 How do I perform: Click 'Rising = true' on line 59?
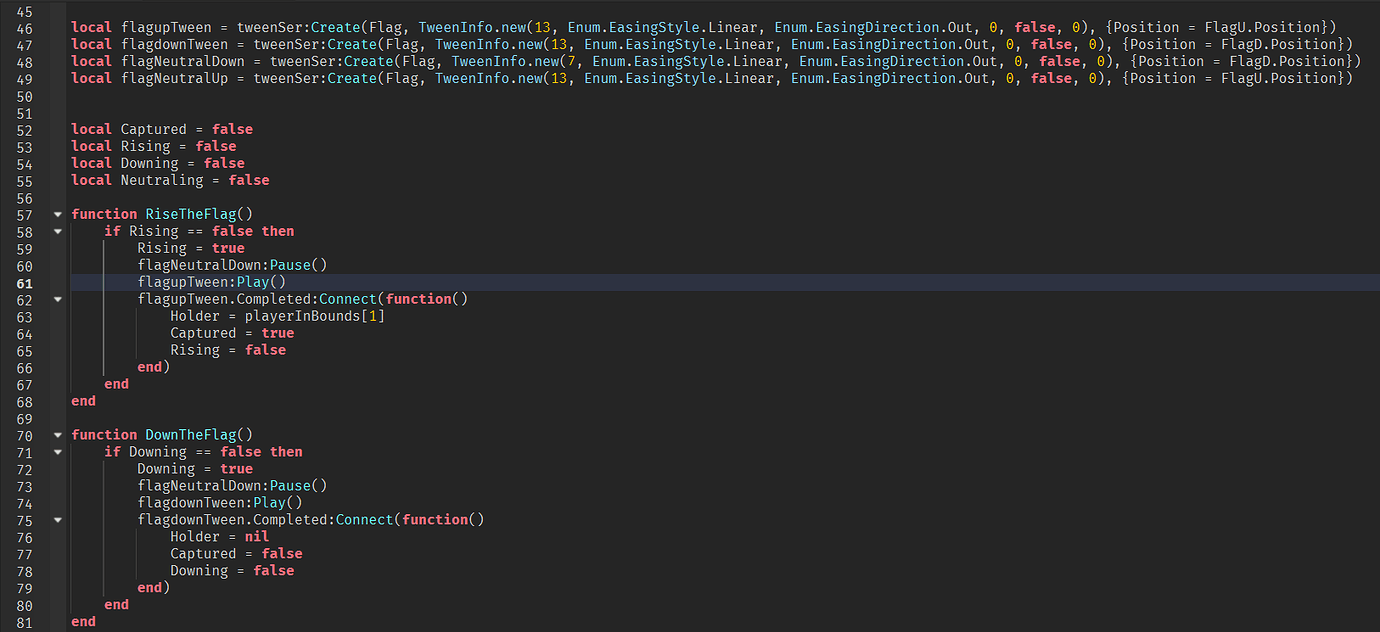tap(191, 248)
